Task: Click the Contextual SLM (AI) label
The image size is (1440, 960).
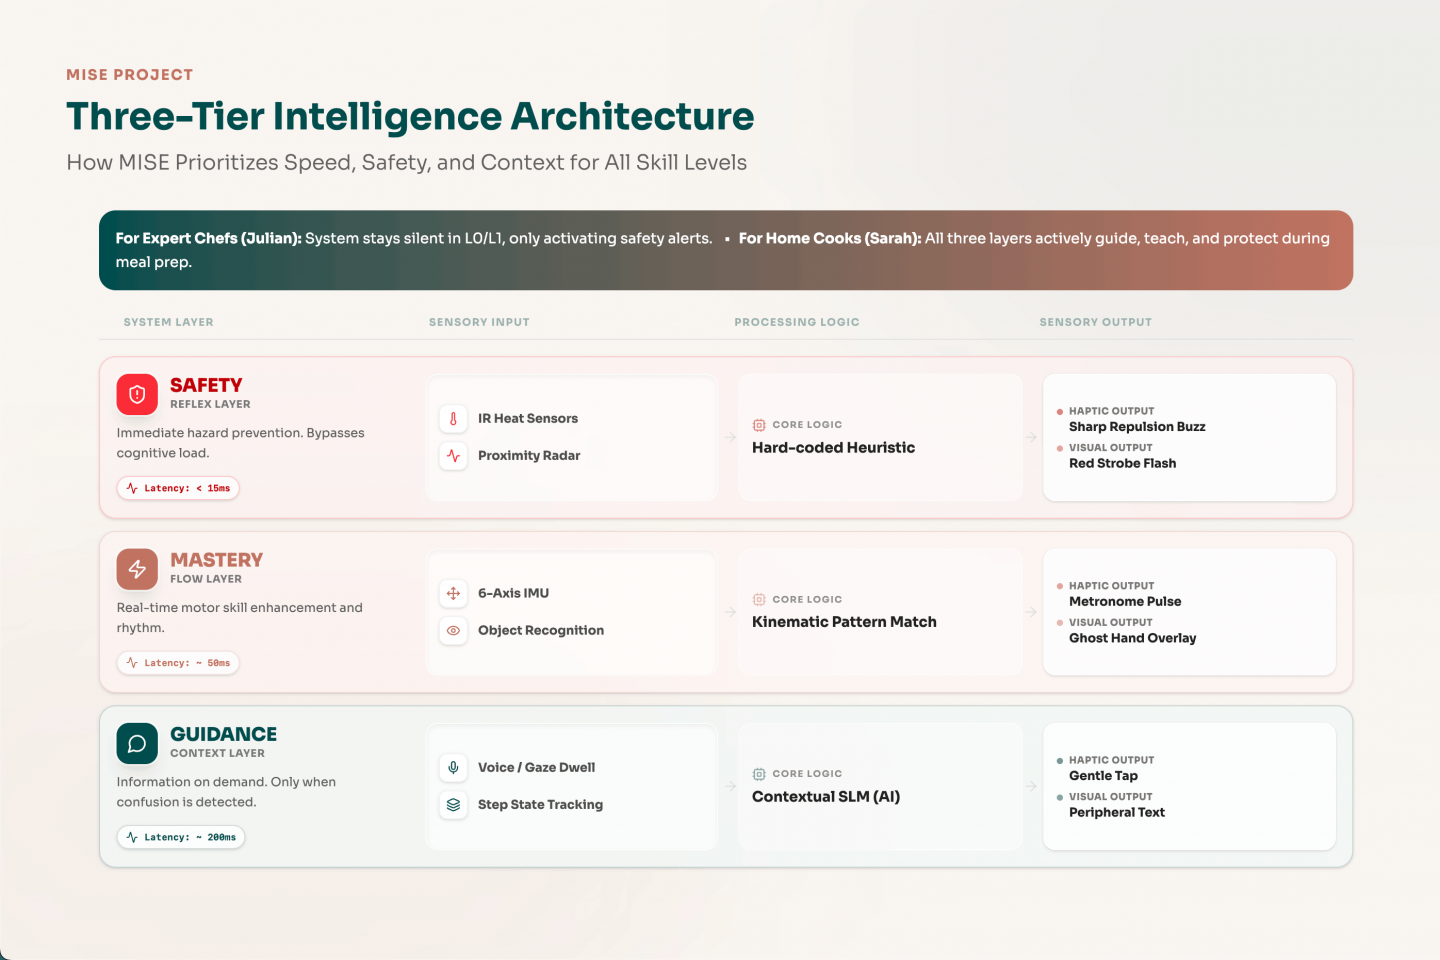Action: coord(826,797)
